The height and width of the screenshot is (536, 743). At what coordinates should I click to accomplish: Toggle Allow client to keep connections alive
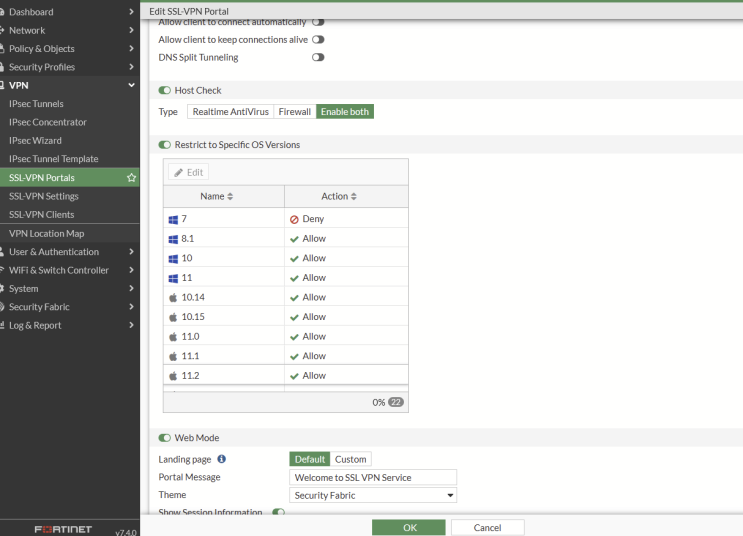(318, 39)
